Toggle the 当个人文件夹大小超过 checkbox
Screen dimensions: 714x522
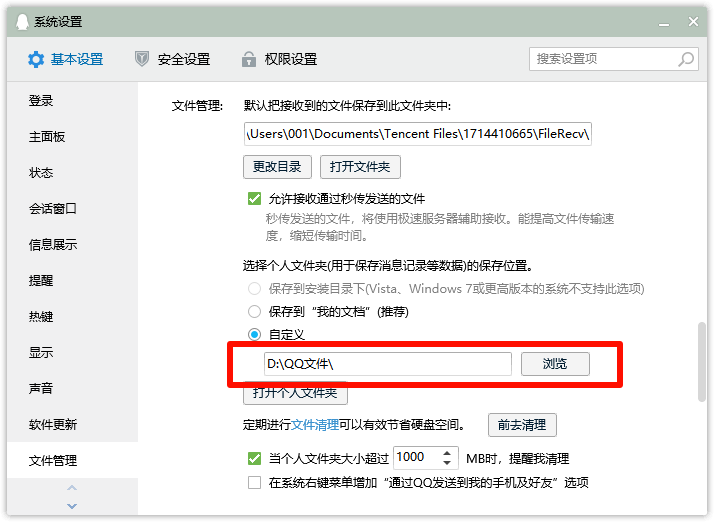(254, 458)
